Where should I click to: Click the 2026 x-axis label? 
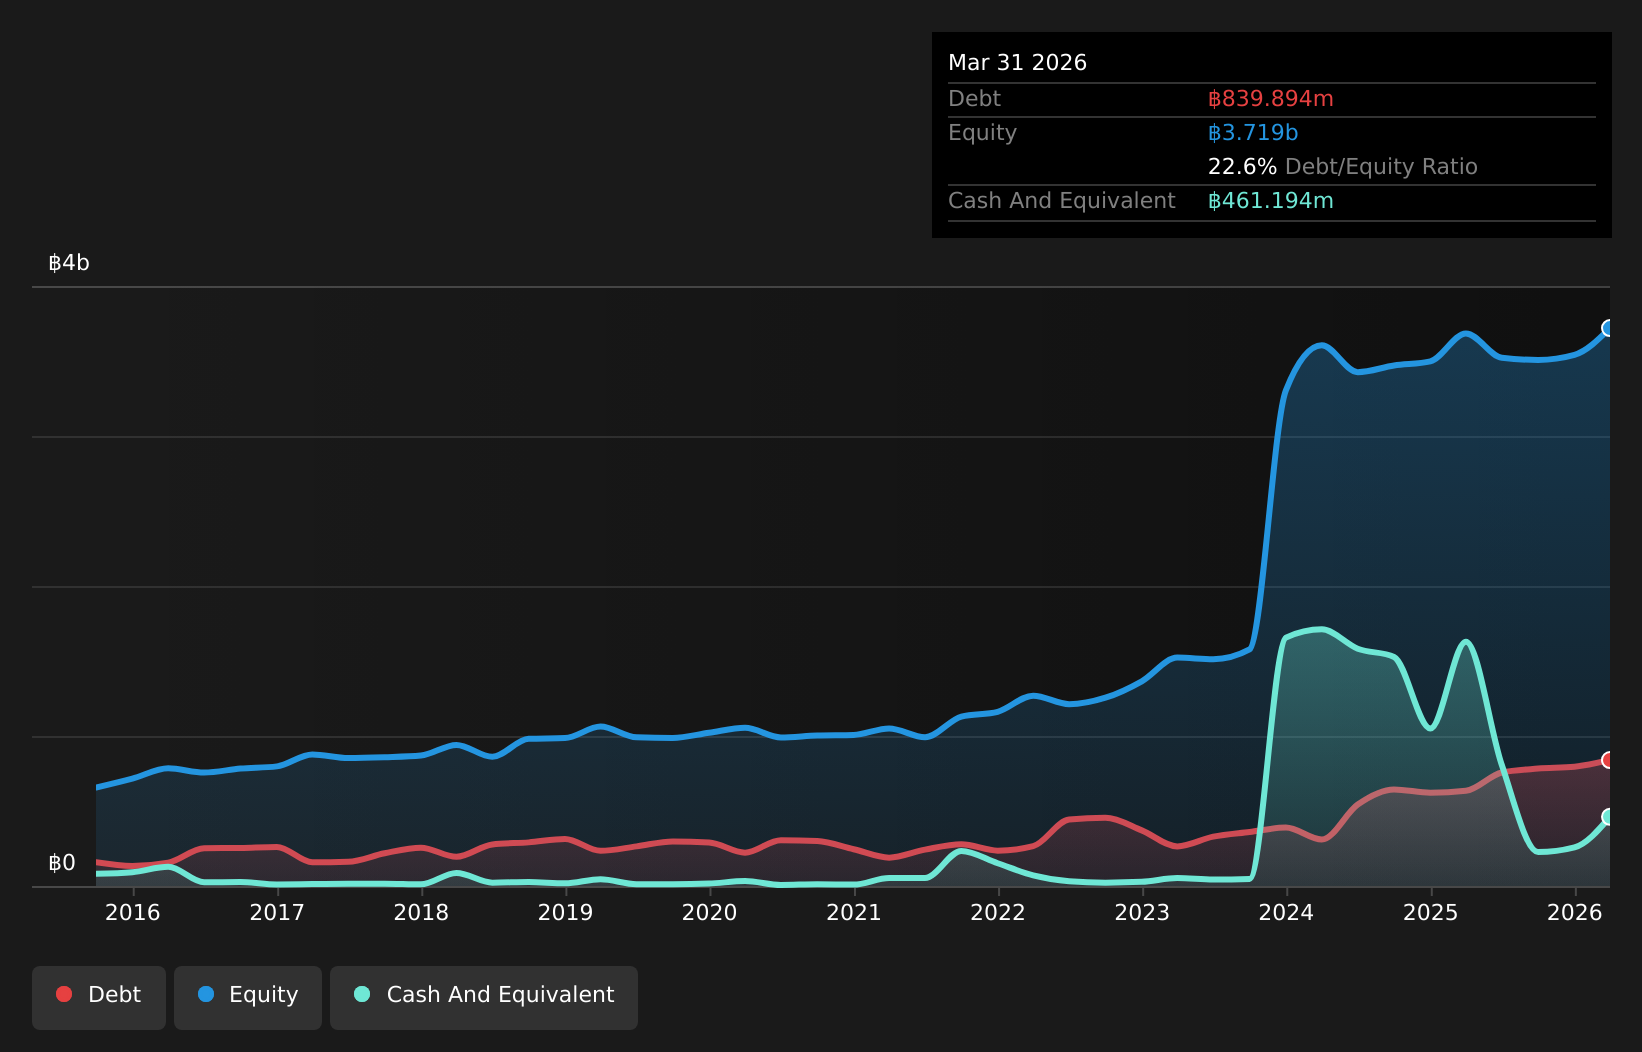coord(1575,912)
